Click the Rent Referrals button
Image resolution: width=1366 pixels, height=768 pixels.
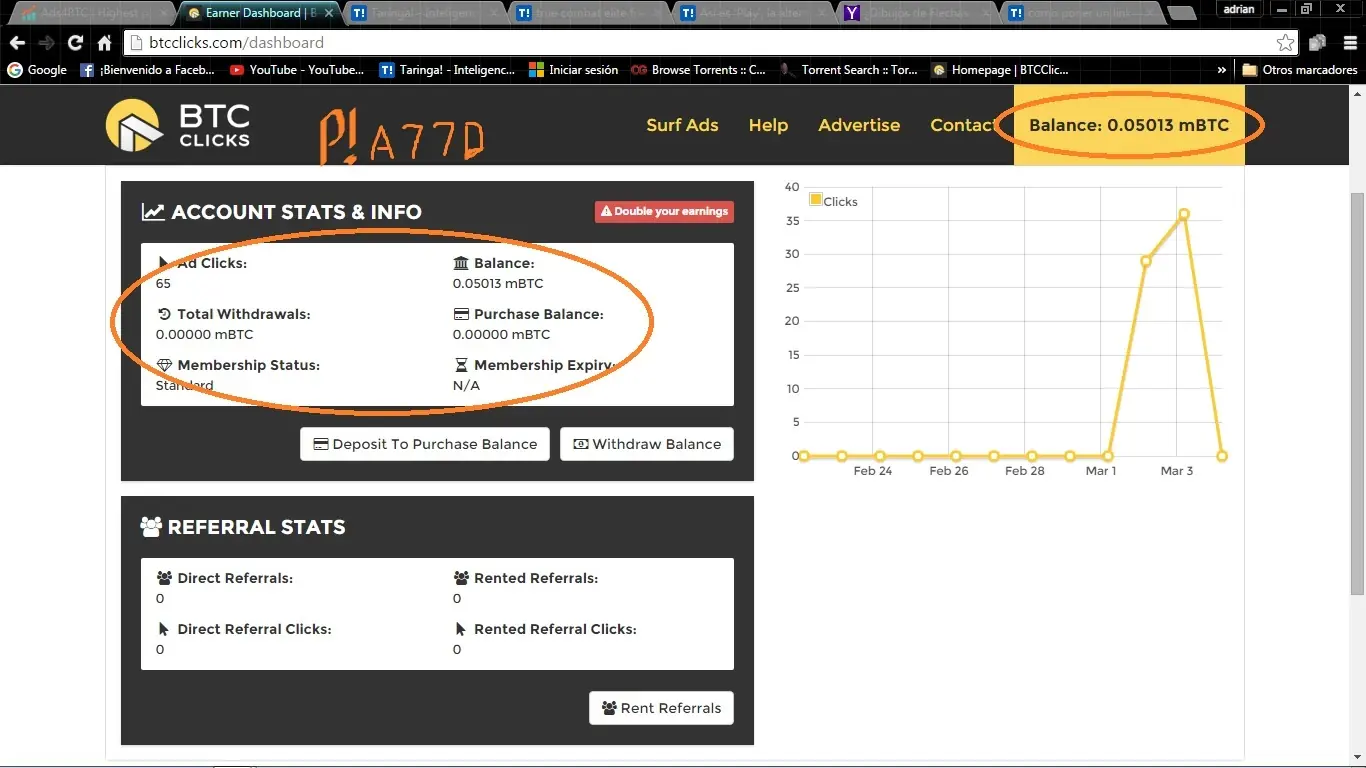click(x=661, y=708)
